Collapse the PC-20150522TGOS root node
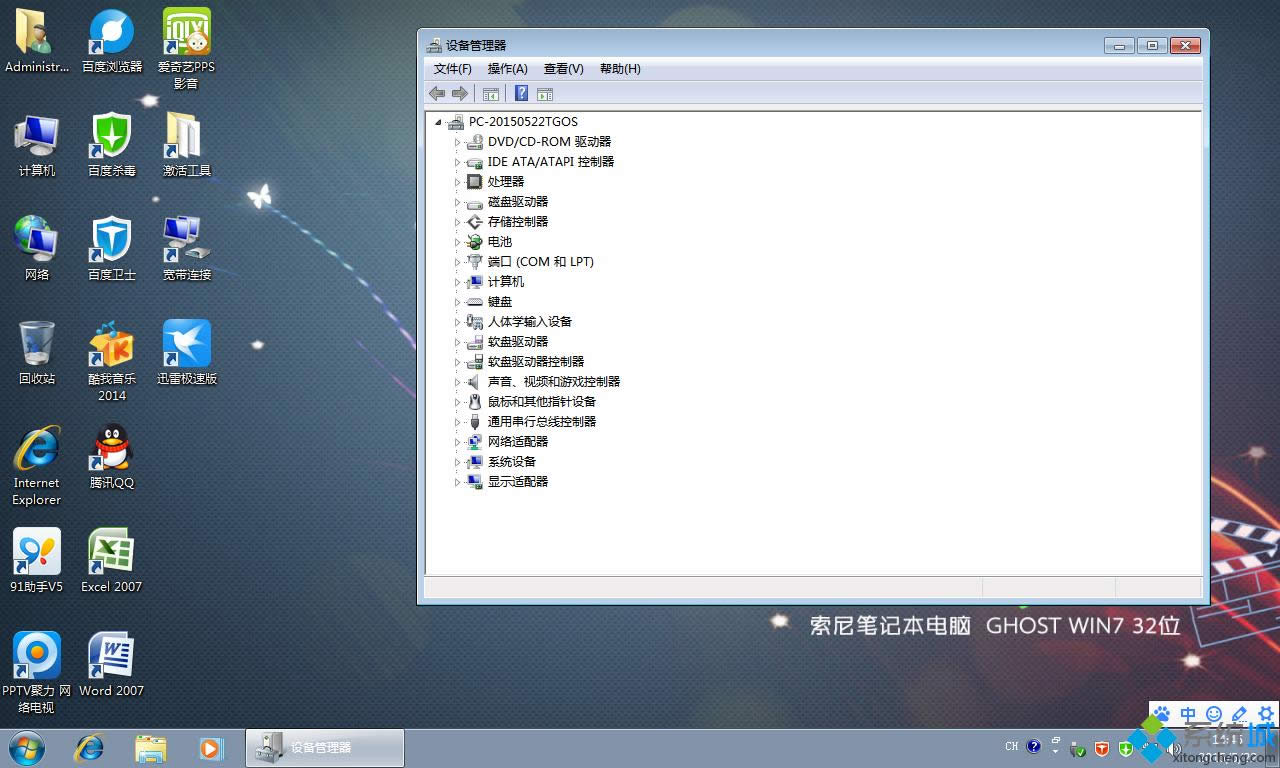This screenshot has height=768, width=1280. click(437, 121)
